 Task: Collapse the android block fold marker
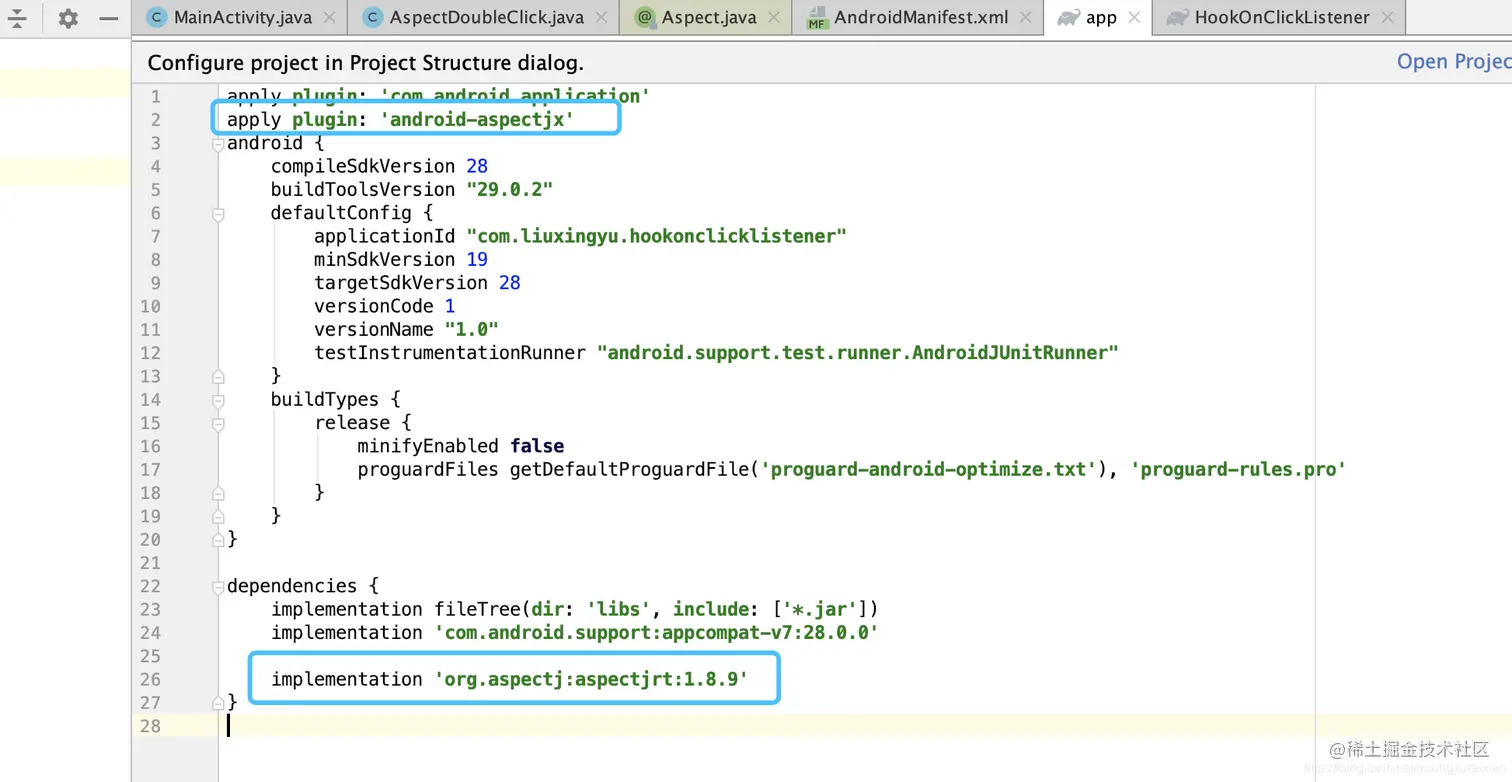coord(217,143)
